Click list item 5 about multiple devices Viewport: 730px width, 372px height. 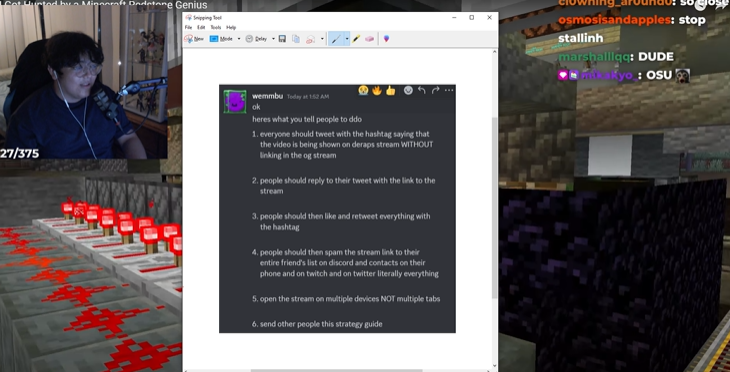pos(346,299)
